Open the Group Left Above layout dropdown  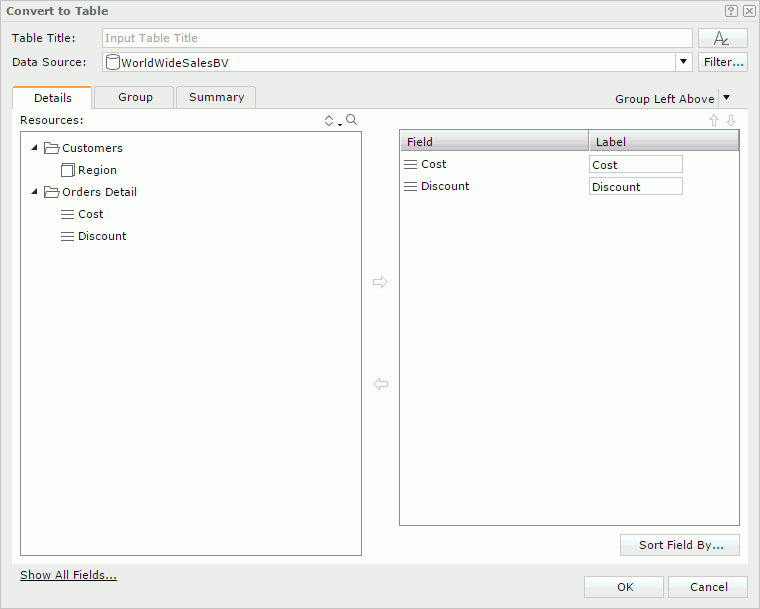point(726,98)
